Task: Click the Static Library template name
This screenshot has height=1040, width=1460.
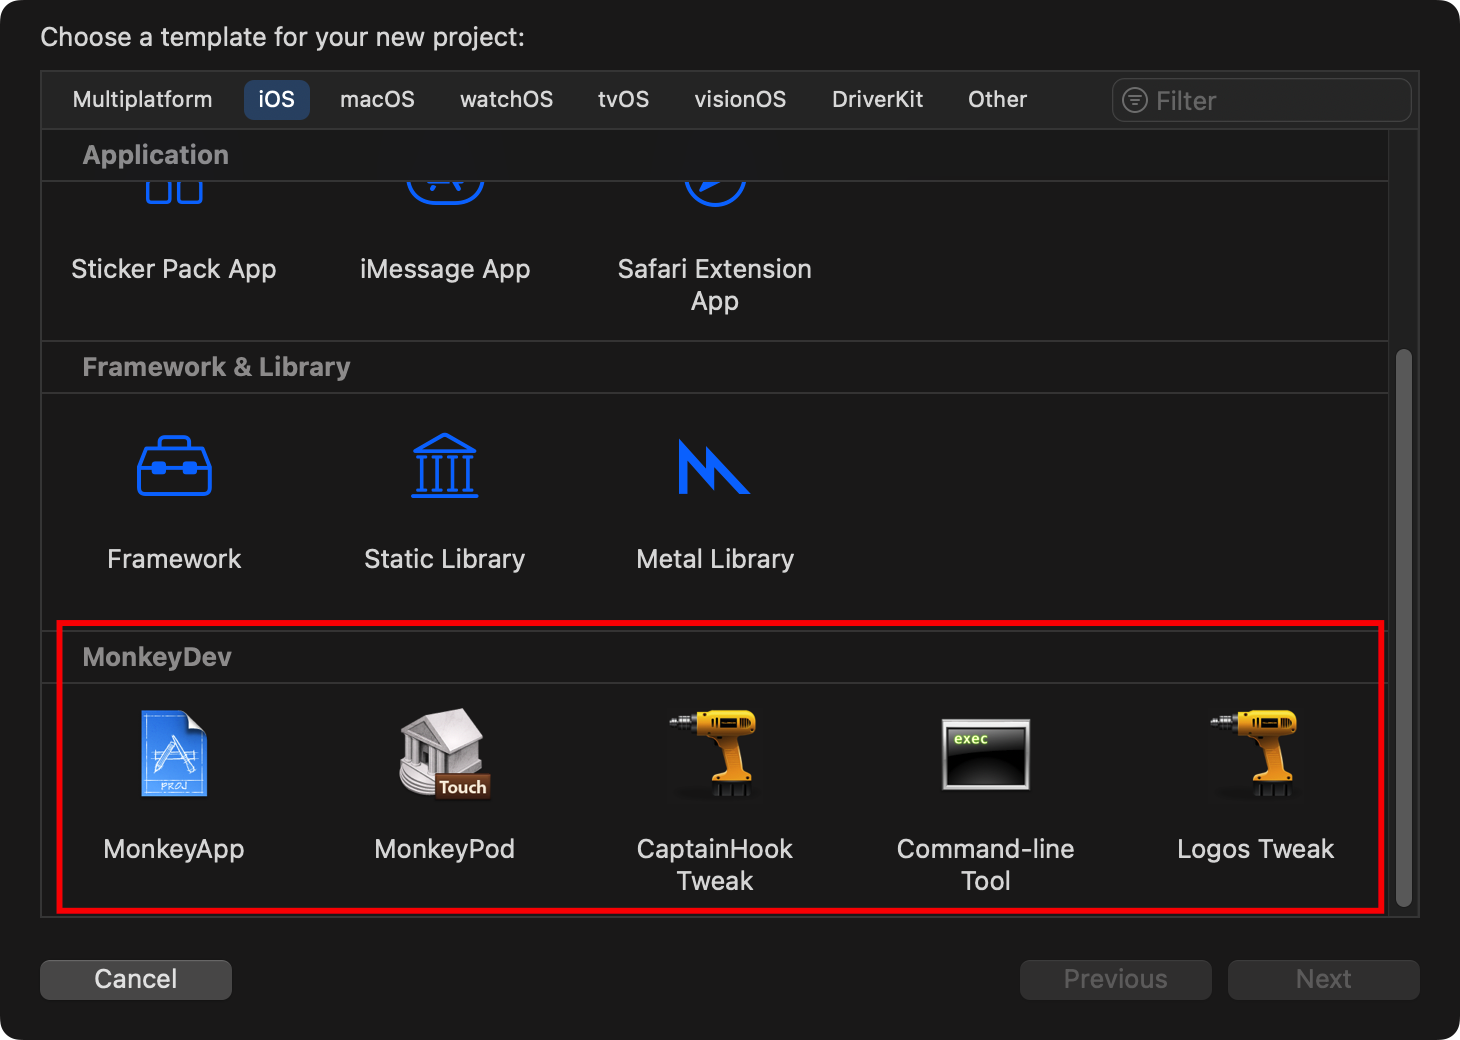Action: 445,559
